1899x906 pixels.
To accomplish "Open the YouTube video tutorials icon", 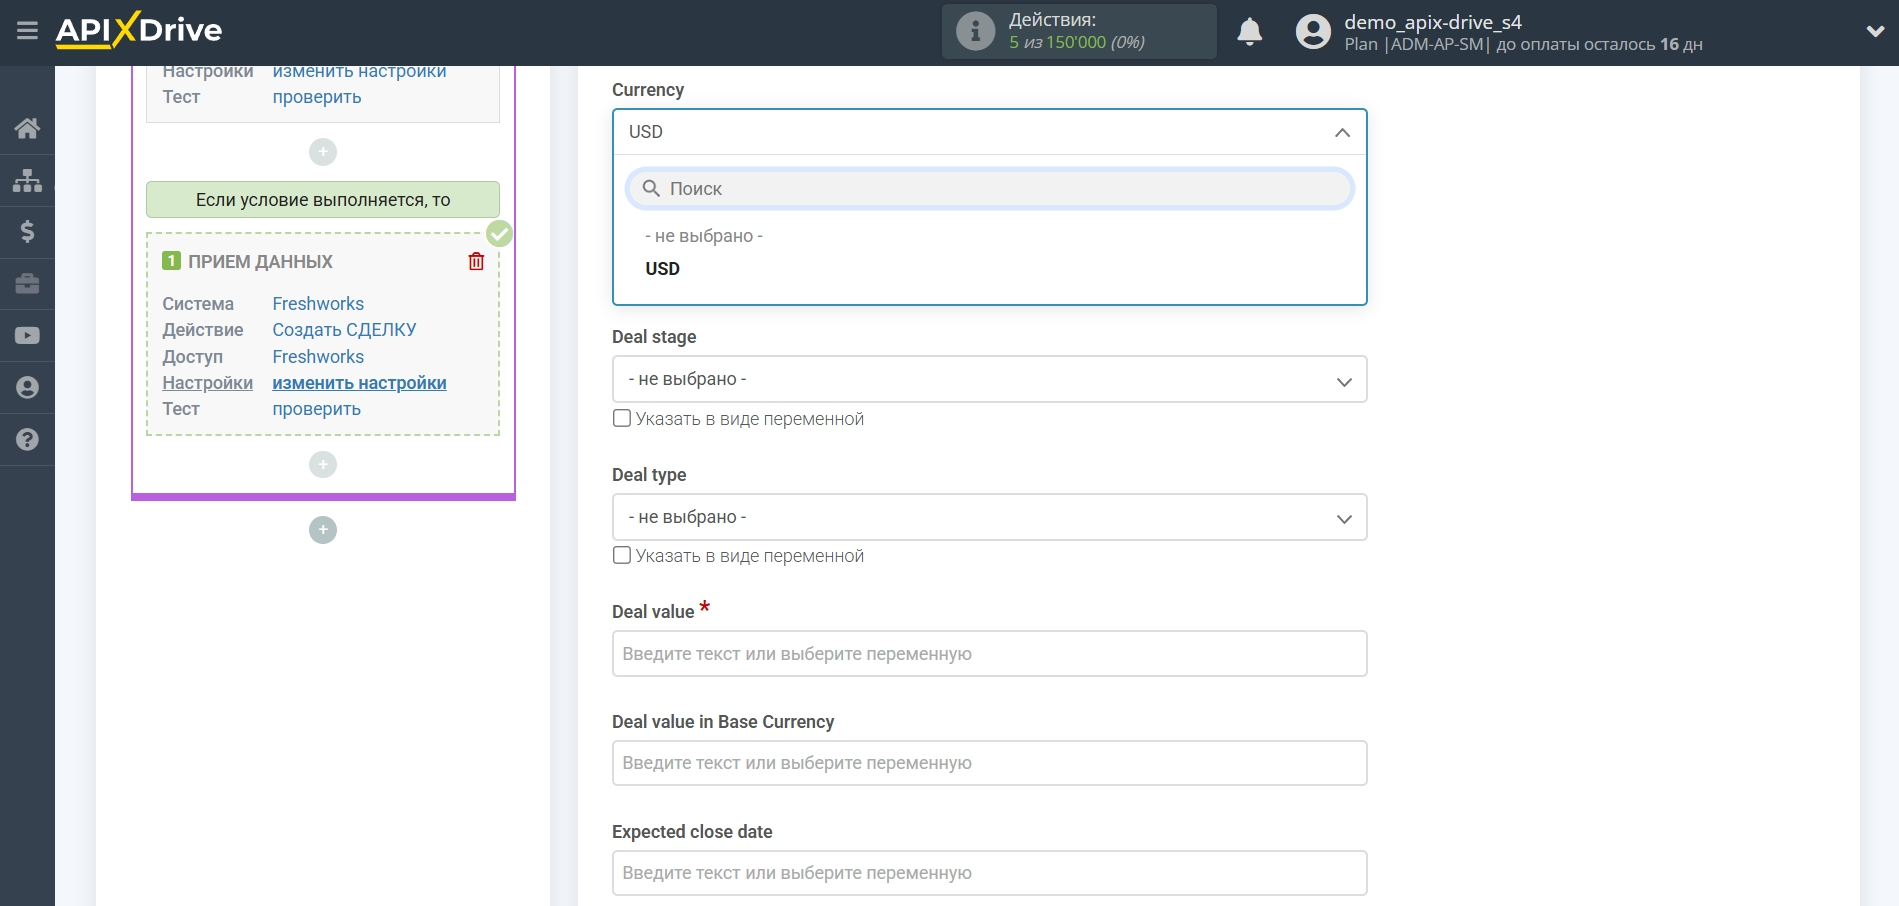I will click(x=27, y=336).
